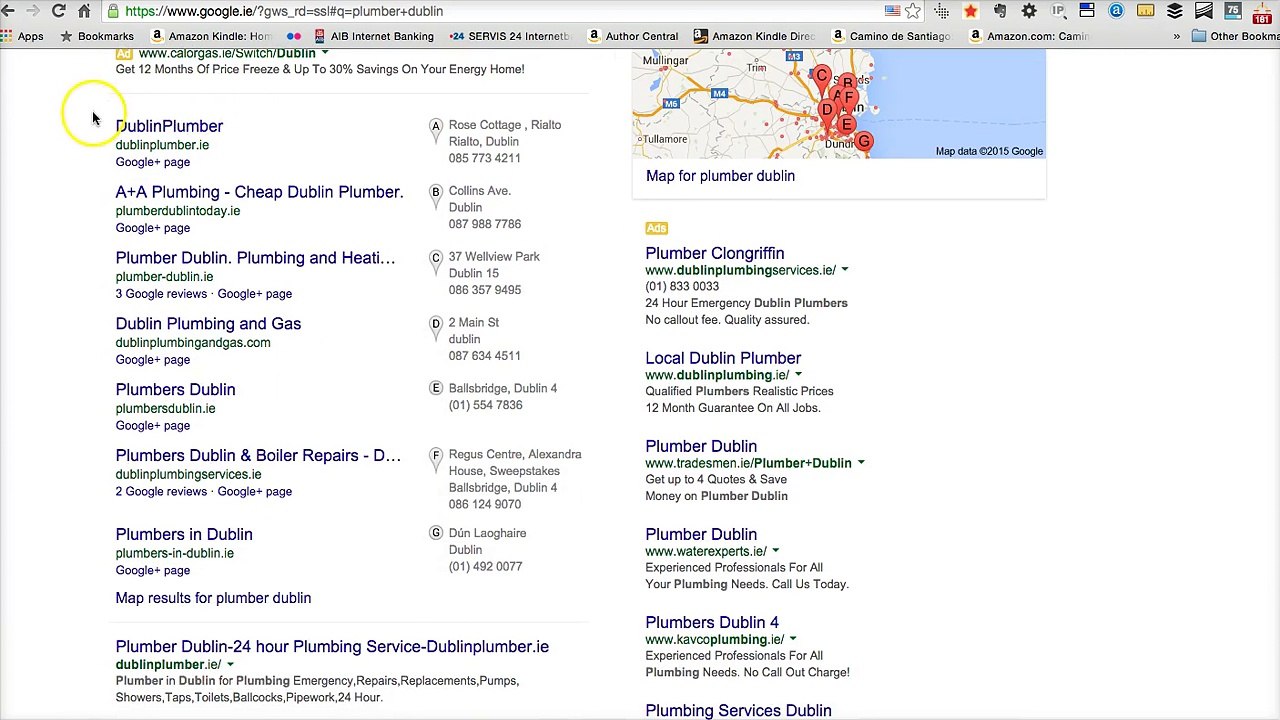Open the Dublin Plumbing and Gas result
1280x720 pixels.
coord(208,324)
